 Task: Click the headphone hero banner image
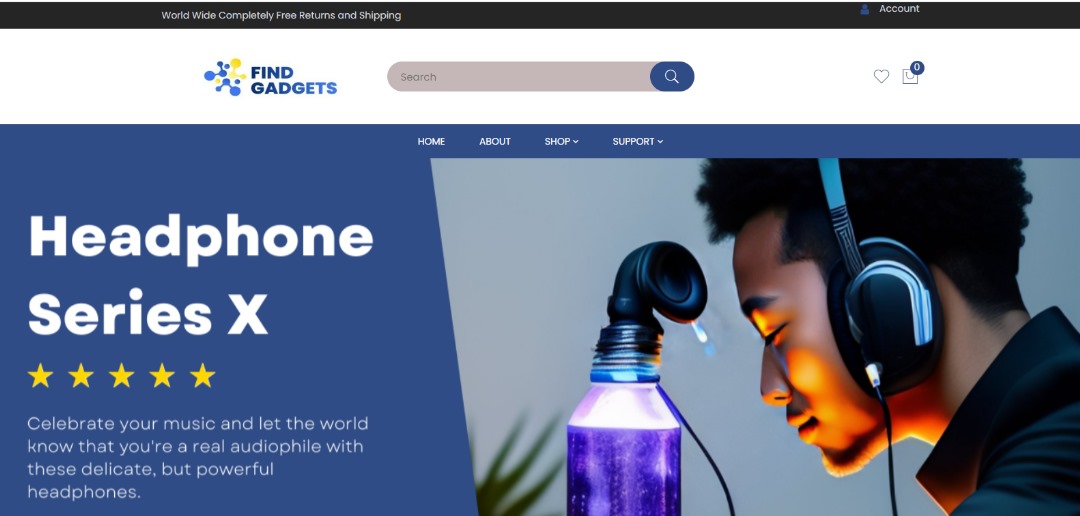[x=756, y=337]
